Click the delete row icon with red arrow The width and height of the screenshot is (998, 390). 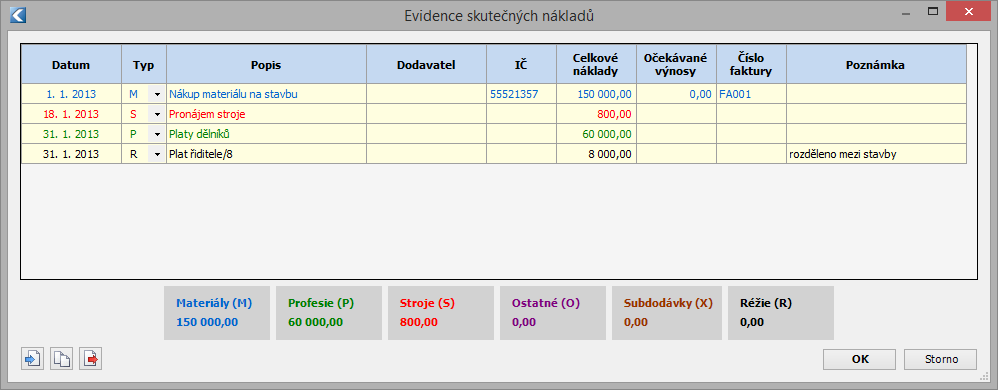pos(90,359)
